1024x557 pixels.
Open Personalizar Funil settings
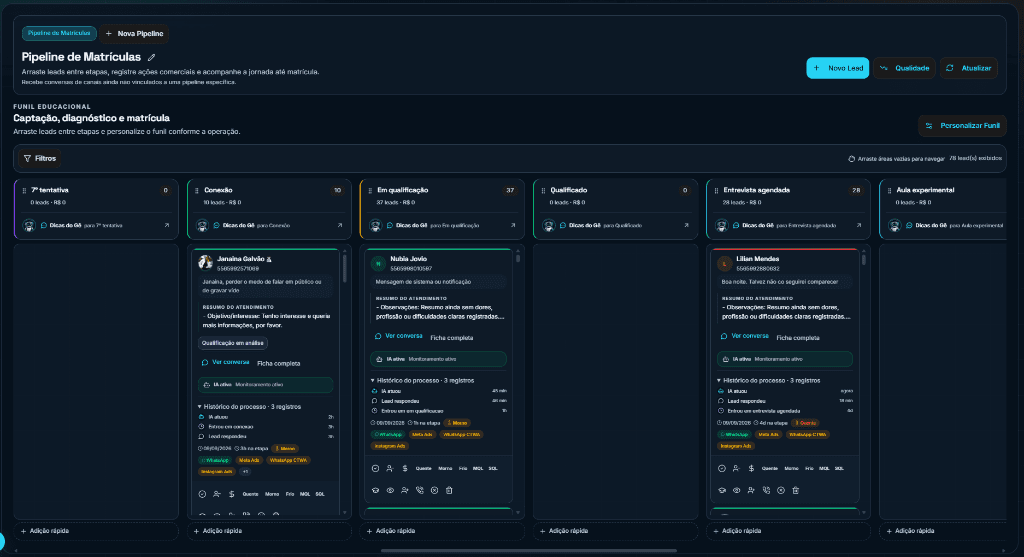click(963, 125)
